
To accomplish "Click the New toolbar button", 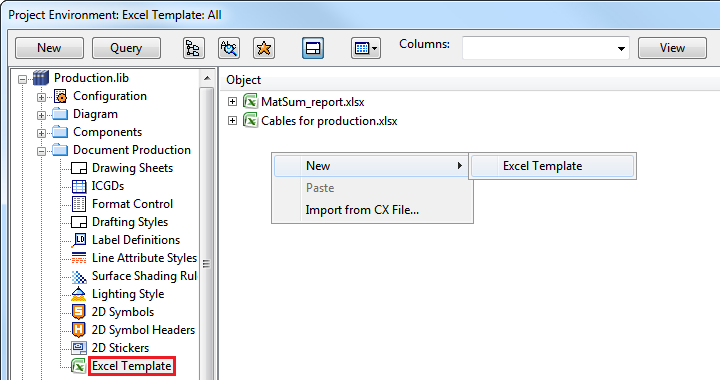I will coord(49,48).
